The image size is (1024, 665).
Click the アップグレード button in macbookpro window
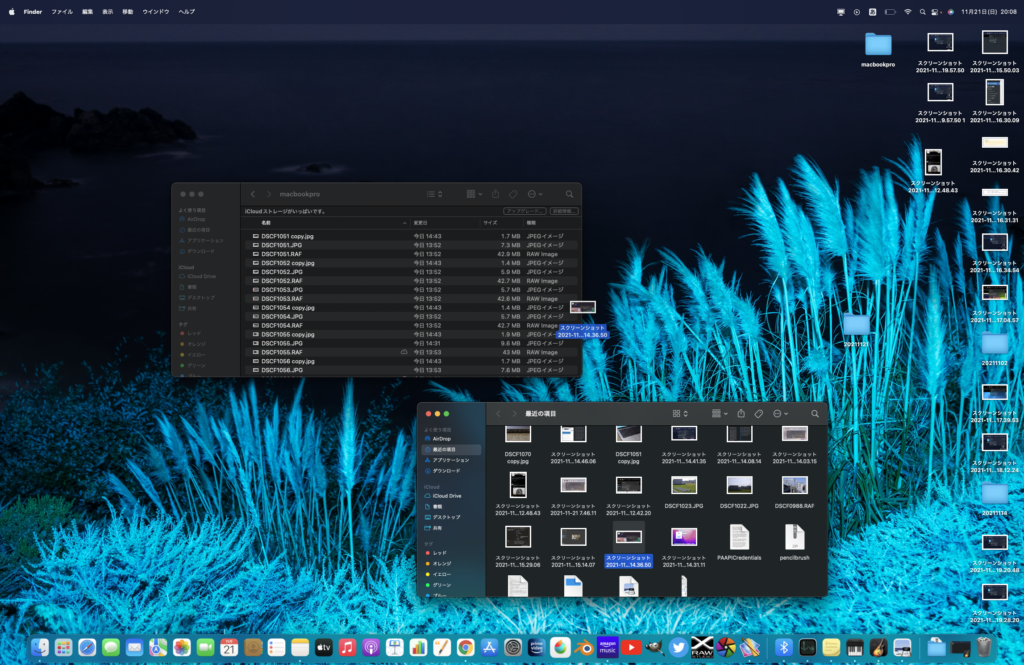tap(524, 211)
